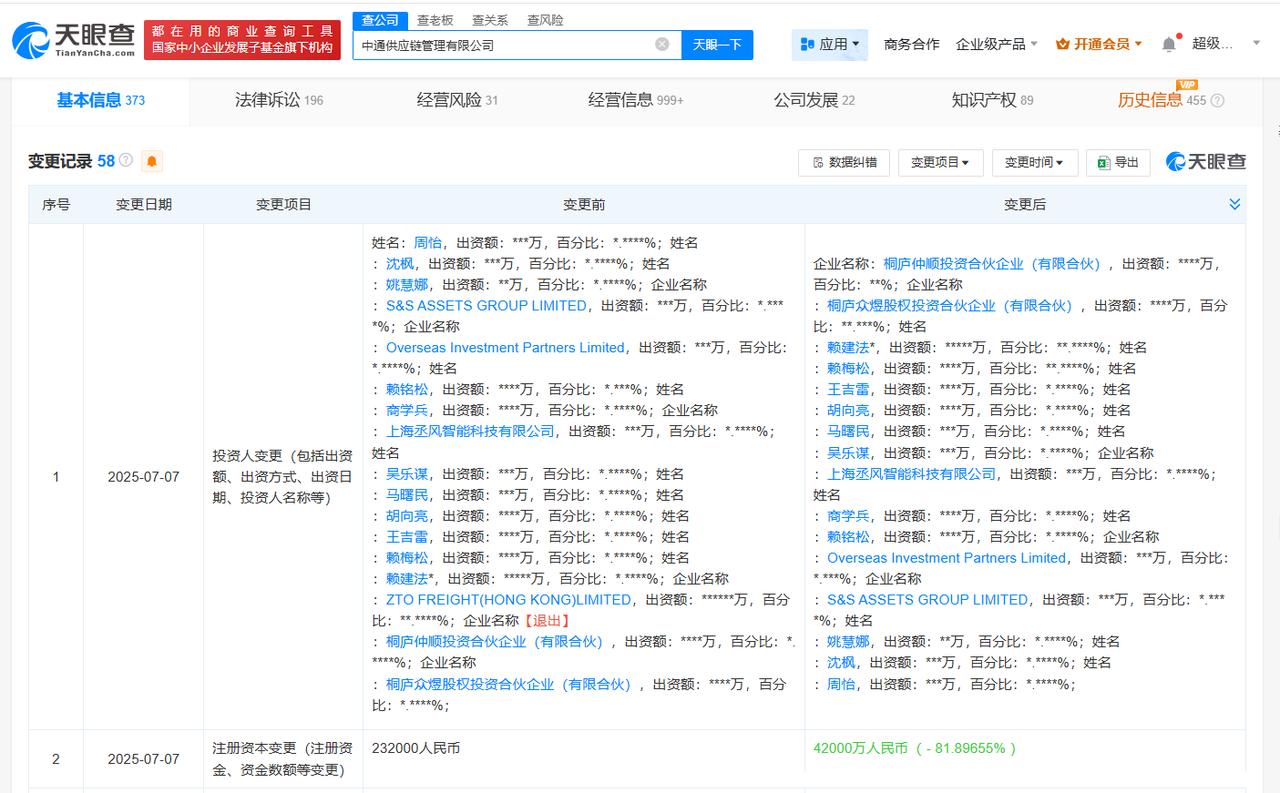Open 赖梅松 link in 变更前 column
1280x793 pixels.
click(407, 558)
